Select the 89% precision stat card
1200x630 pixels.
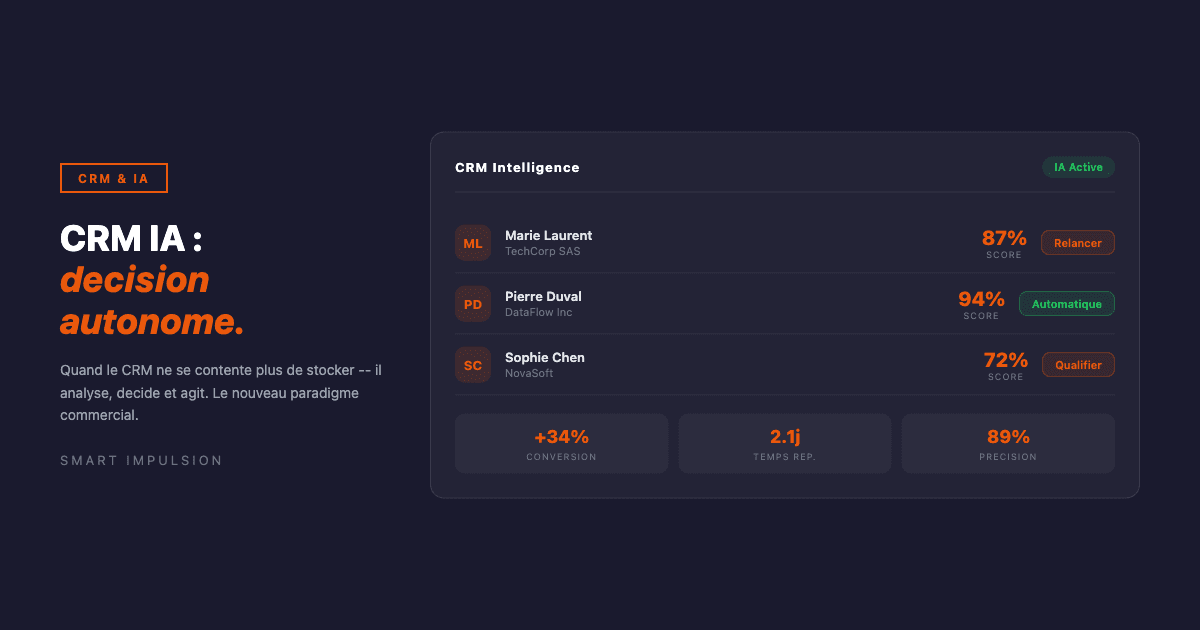point(1008,443)
